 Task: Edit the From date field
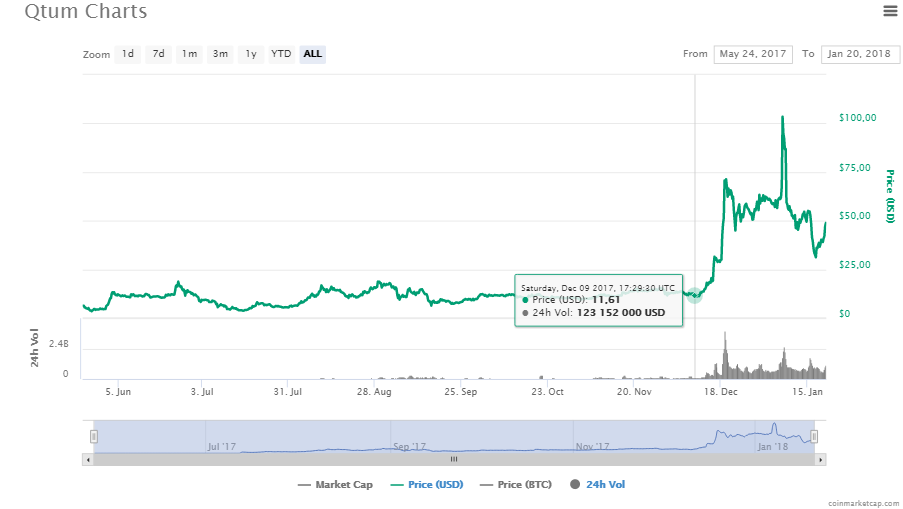752,54
